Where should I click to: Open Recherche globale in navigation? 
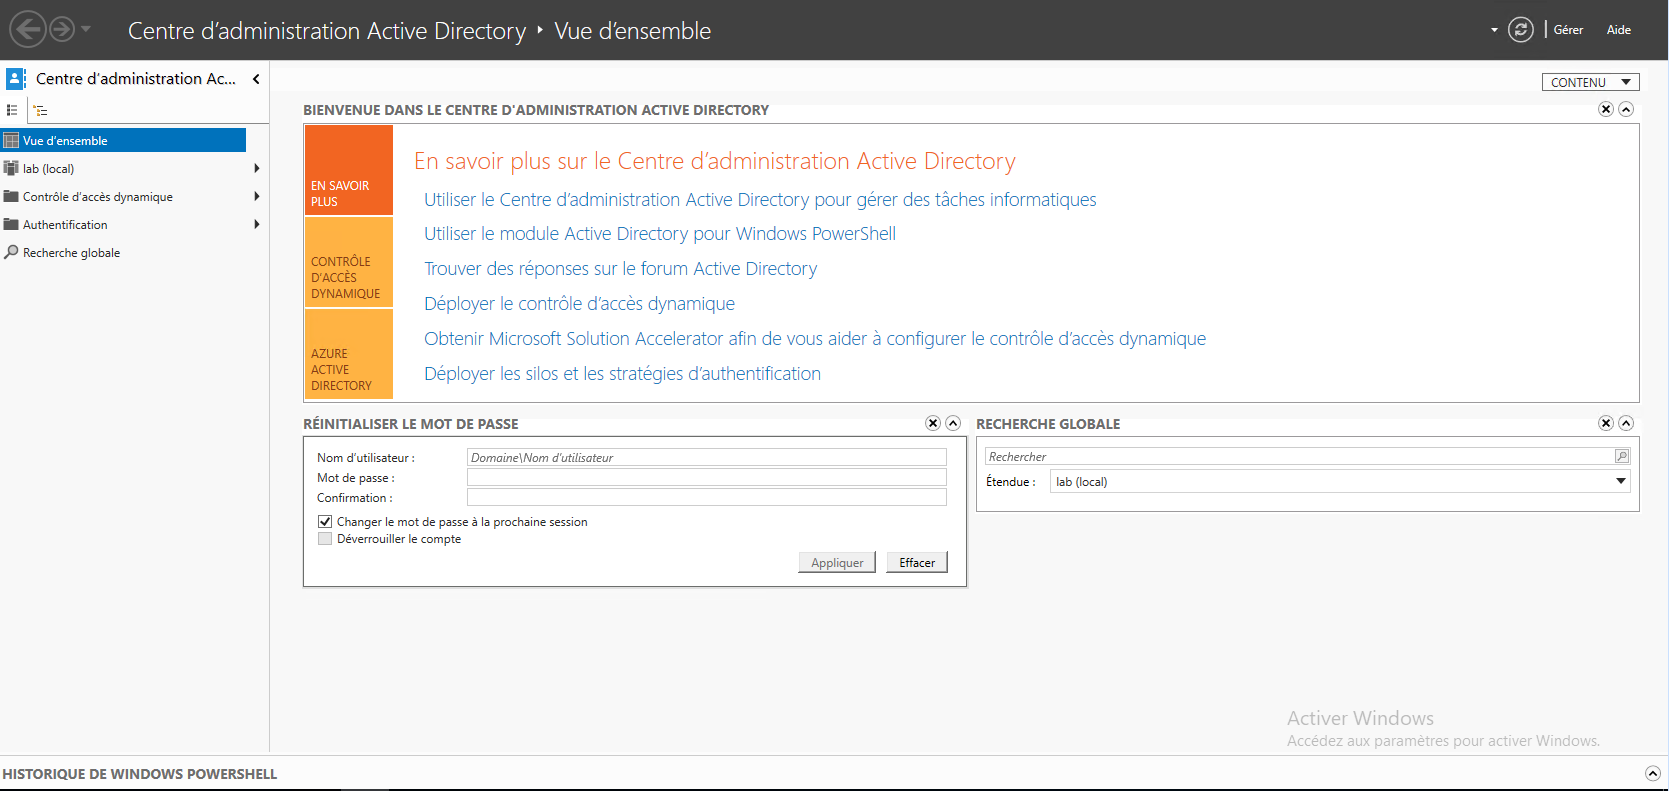[x=71, y=253]
